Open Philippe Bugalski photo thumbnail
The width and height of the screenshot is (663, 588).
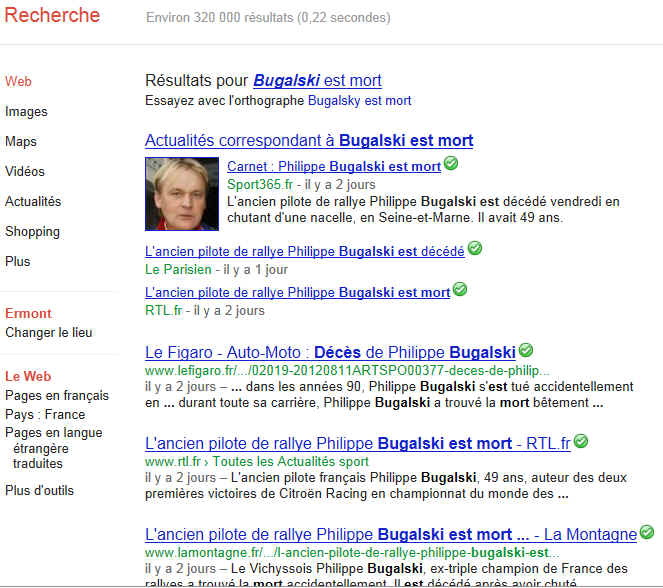(182, 194)
